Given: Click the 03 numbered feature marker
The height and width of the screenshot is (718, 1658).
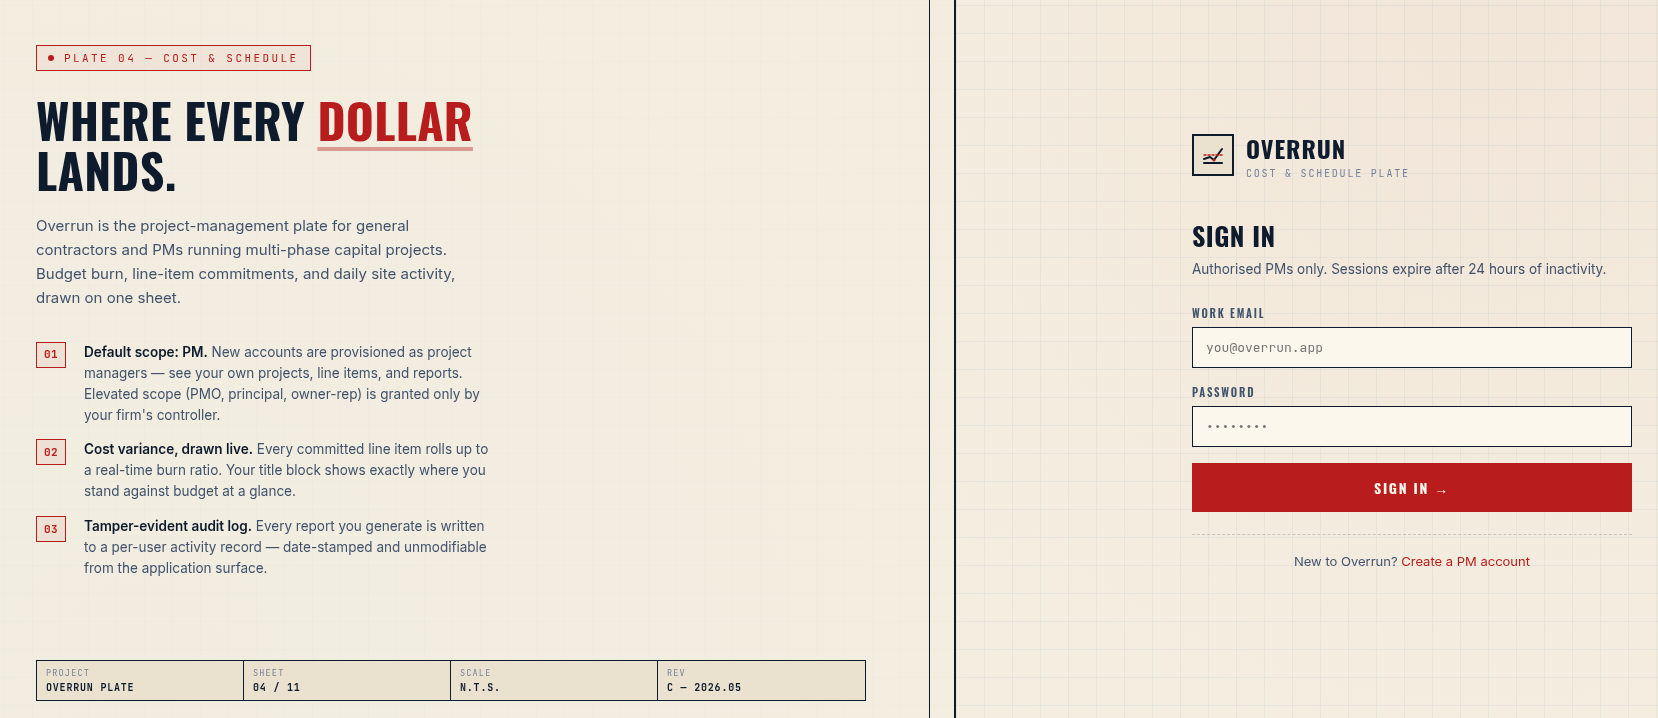Looking at the screenshot, I should click(51, 529).
